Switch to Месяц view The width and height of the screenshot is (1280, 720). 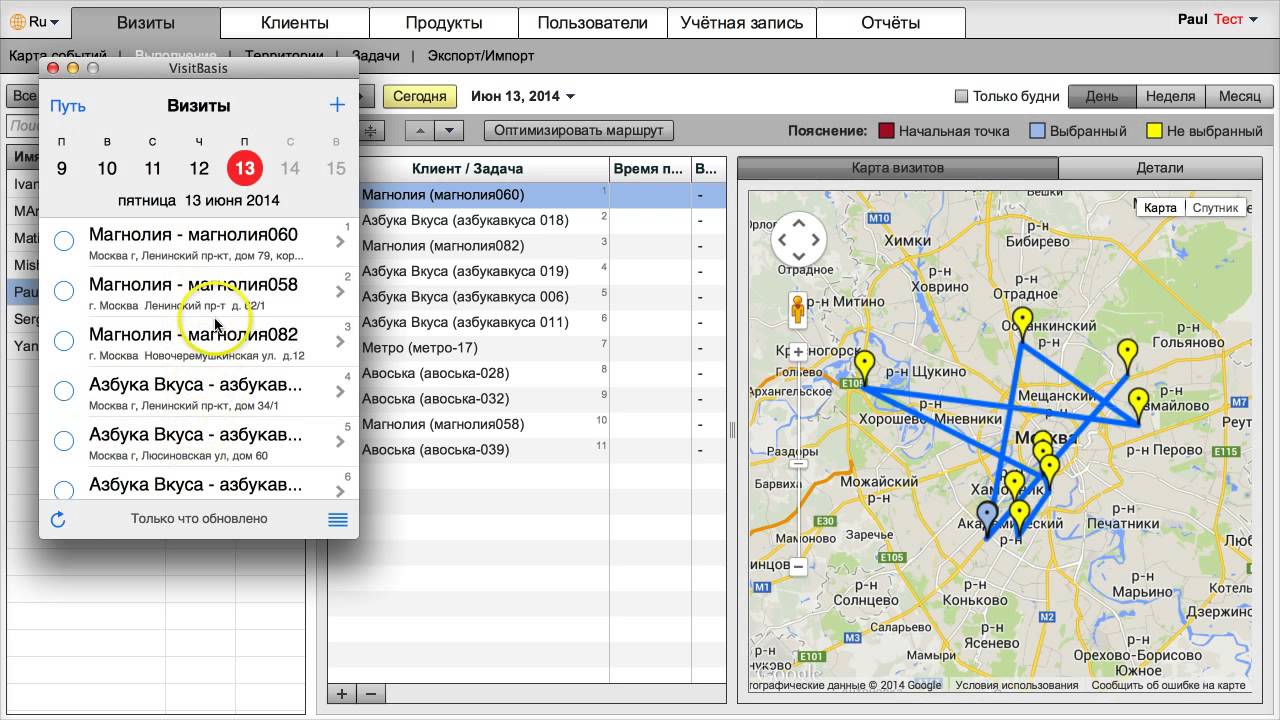pyautogui.click(x=1240, y=97)
